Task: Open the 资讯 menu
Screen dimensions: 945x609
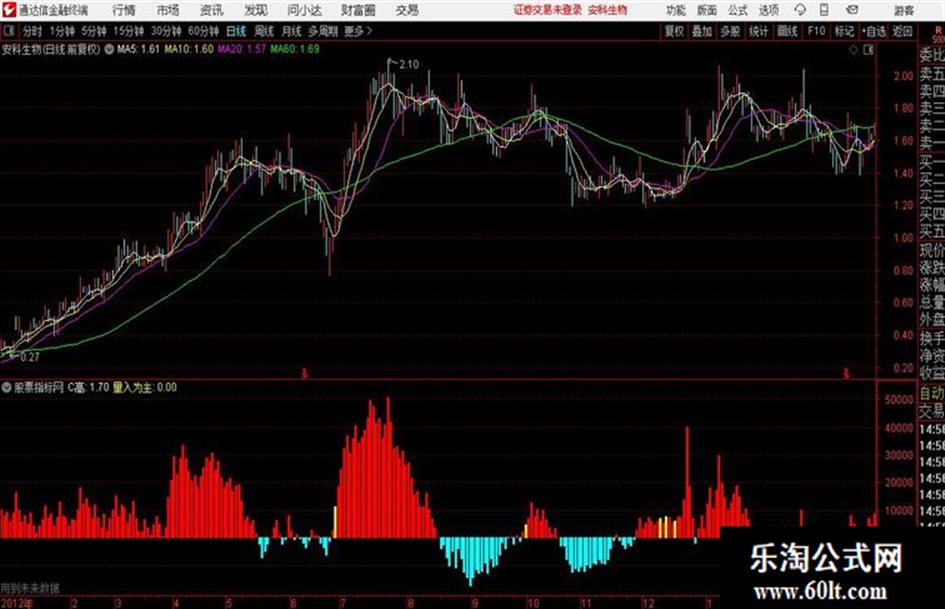Action: point(211,10)
